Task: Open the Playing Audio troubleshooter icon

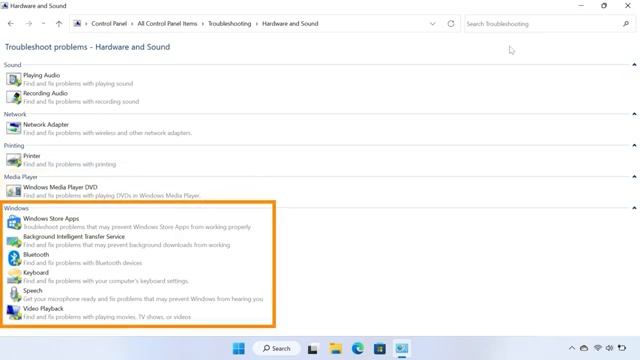Action: pyautogui.click(x=13, y=79)
